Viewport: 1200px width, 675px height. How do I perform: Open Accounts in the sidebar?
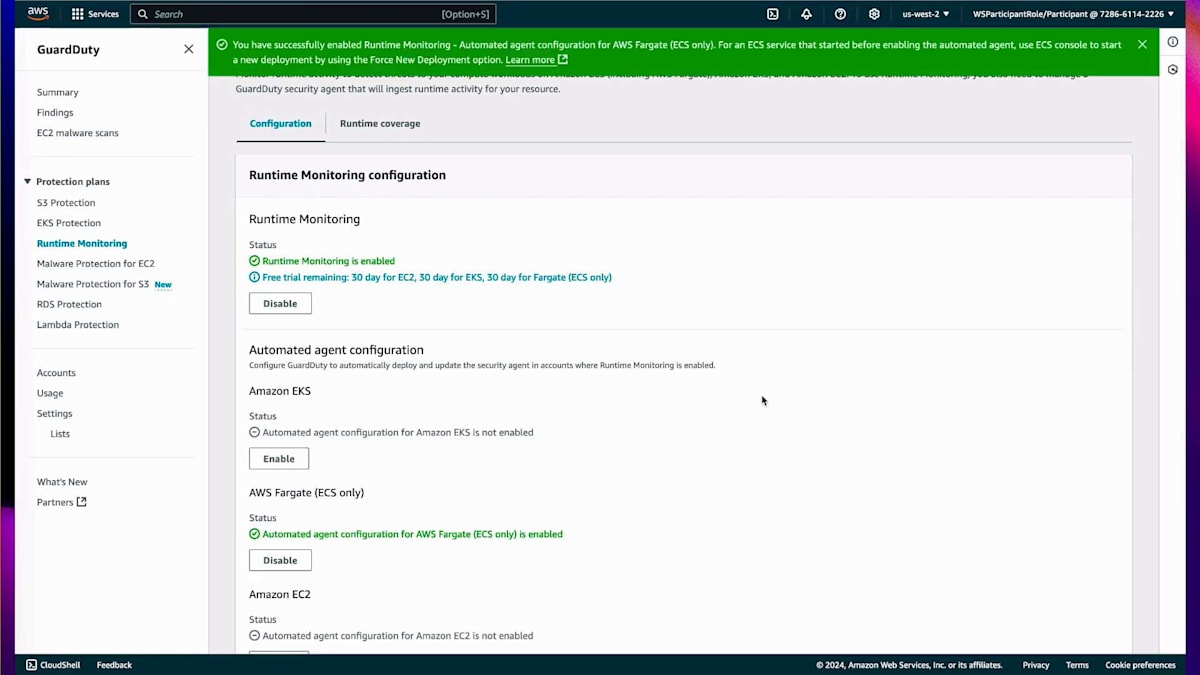coord(56,373)
